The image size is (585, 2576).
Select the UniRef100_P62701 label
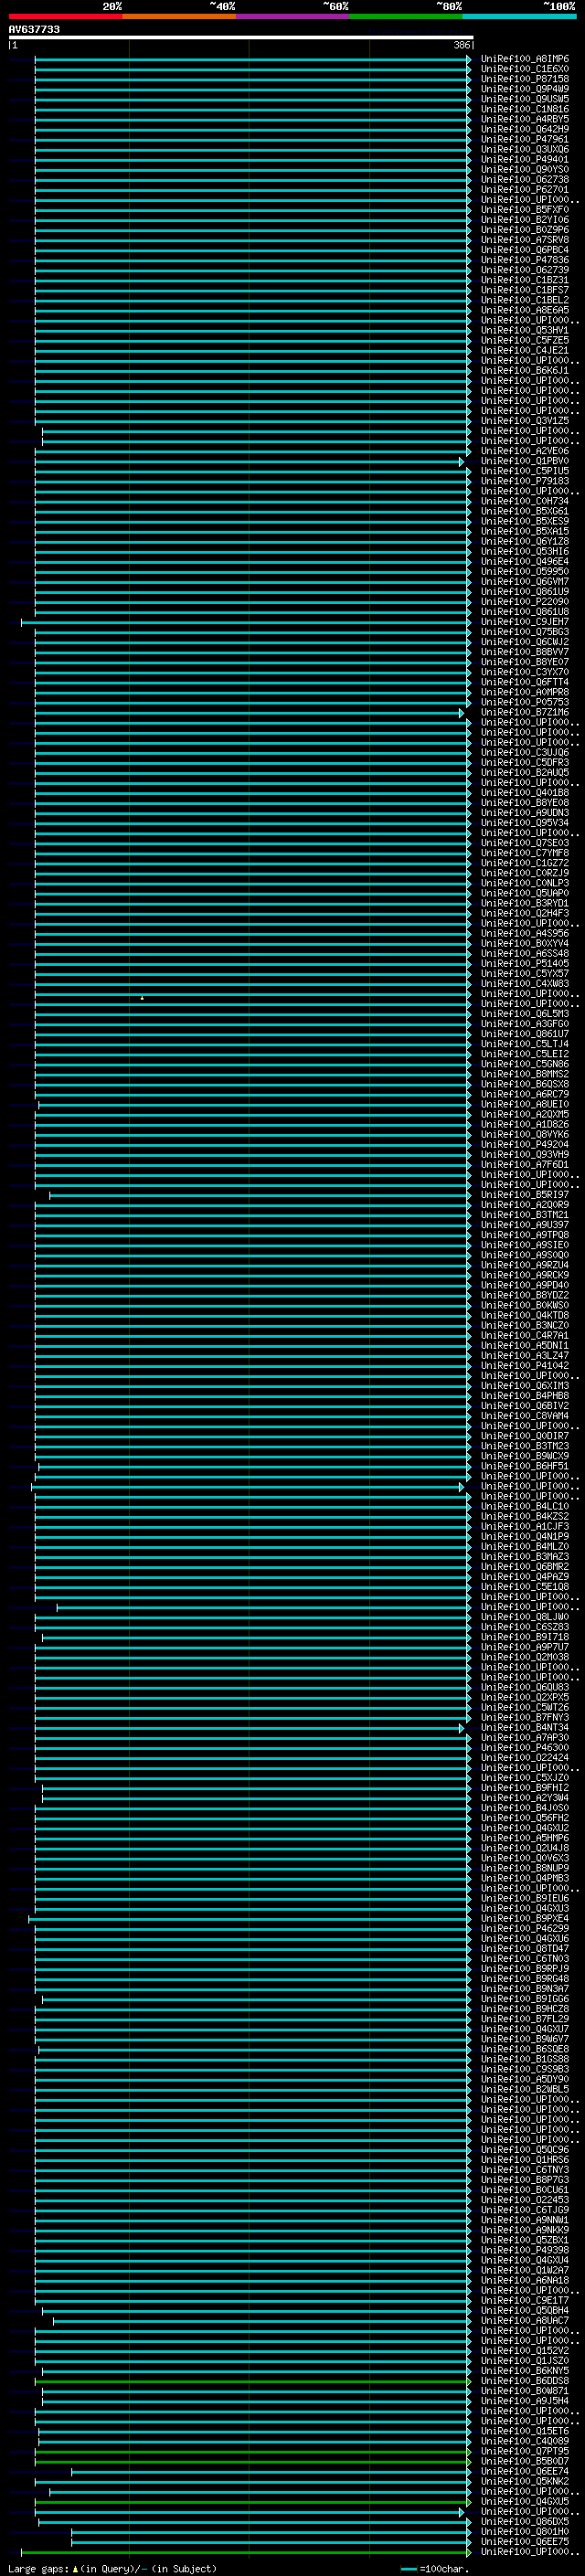[525, 189]
